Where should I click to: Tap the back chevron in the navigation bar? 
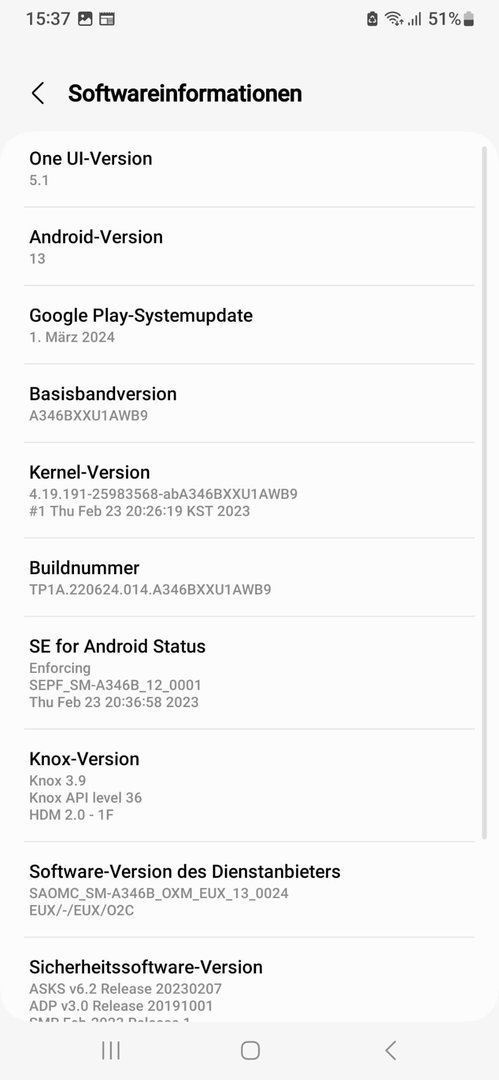point(390,1050)
